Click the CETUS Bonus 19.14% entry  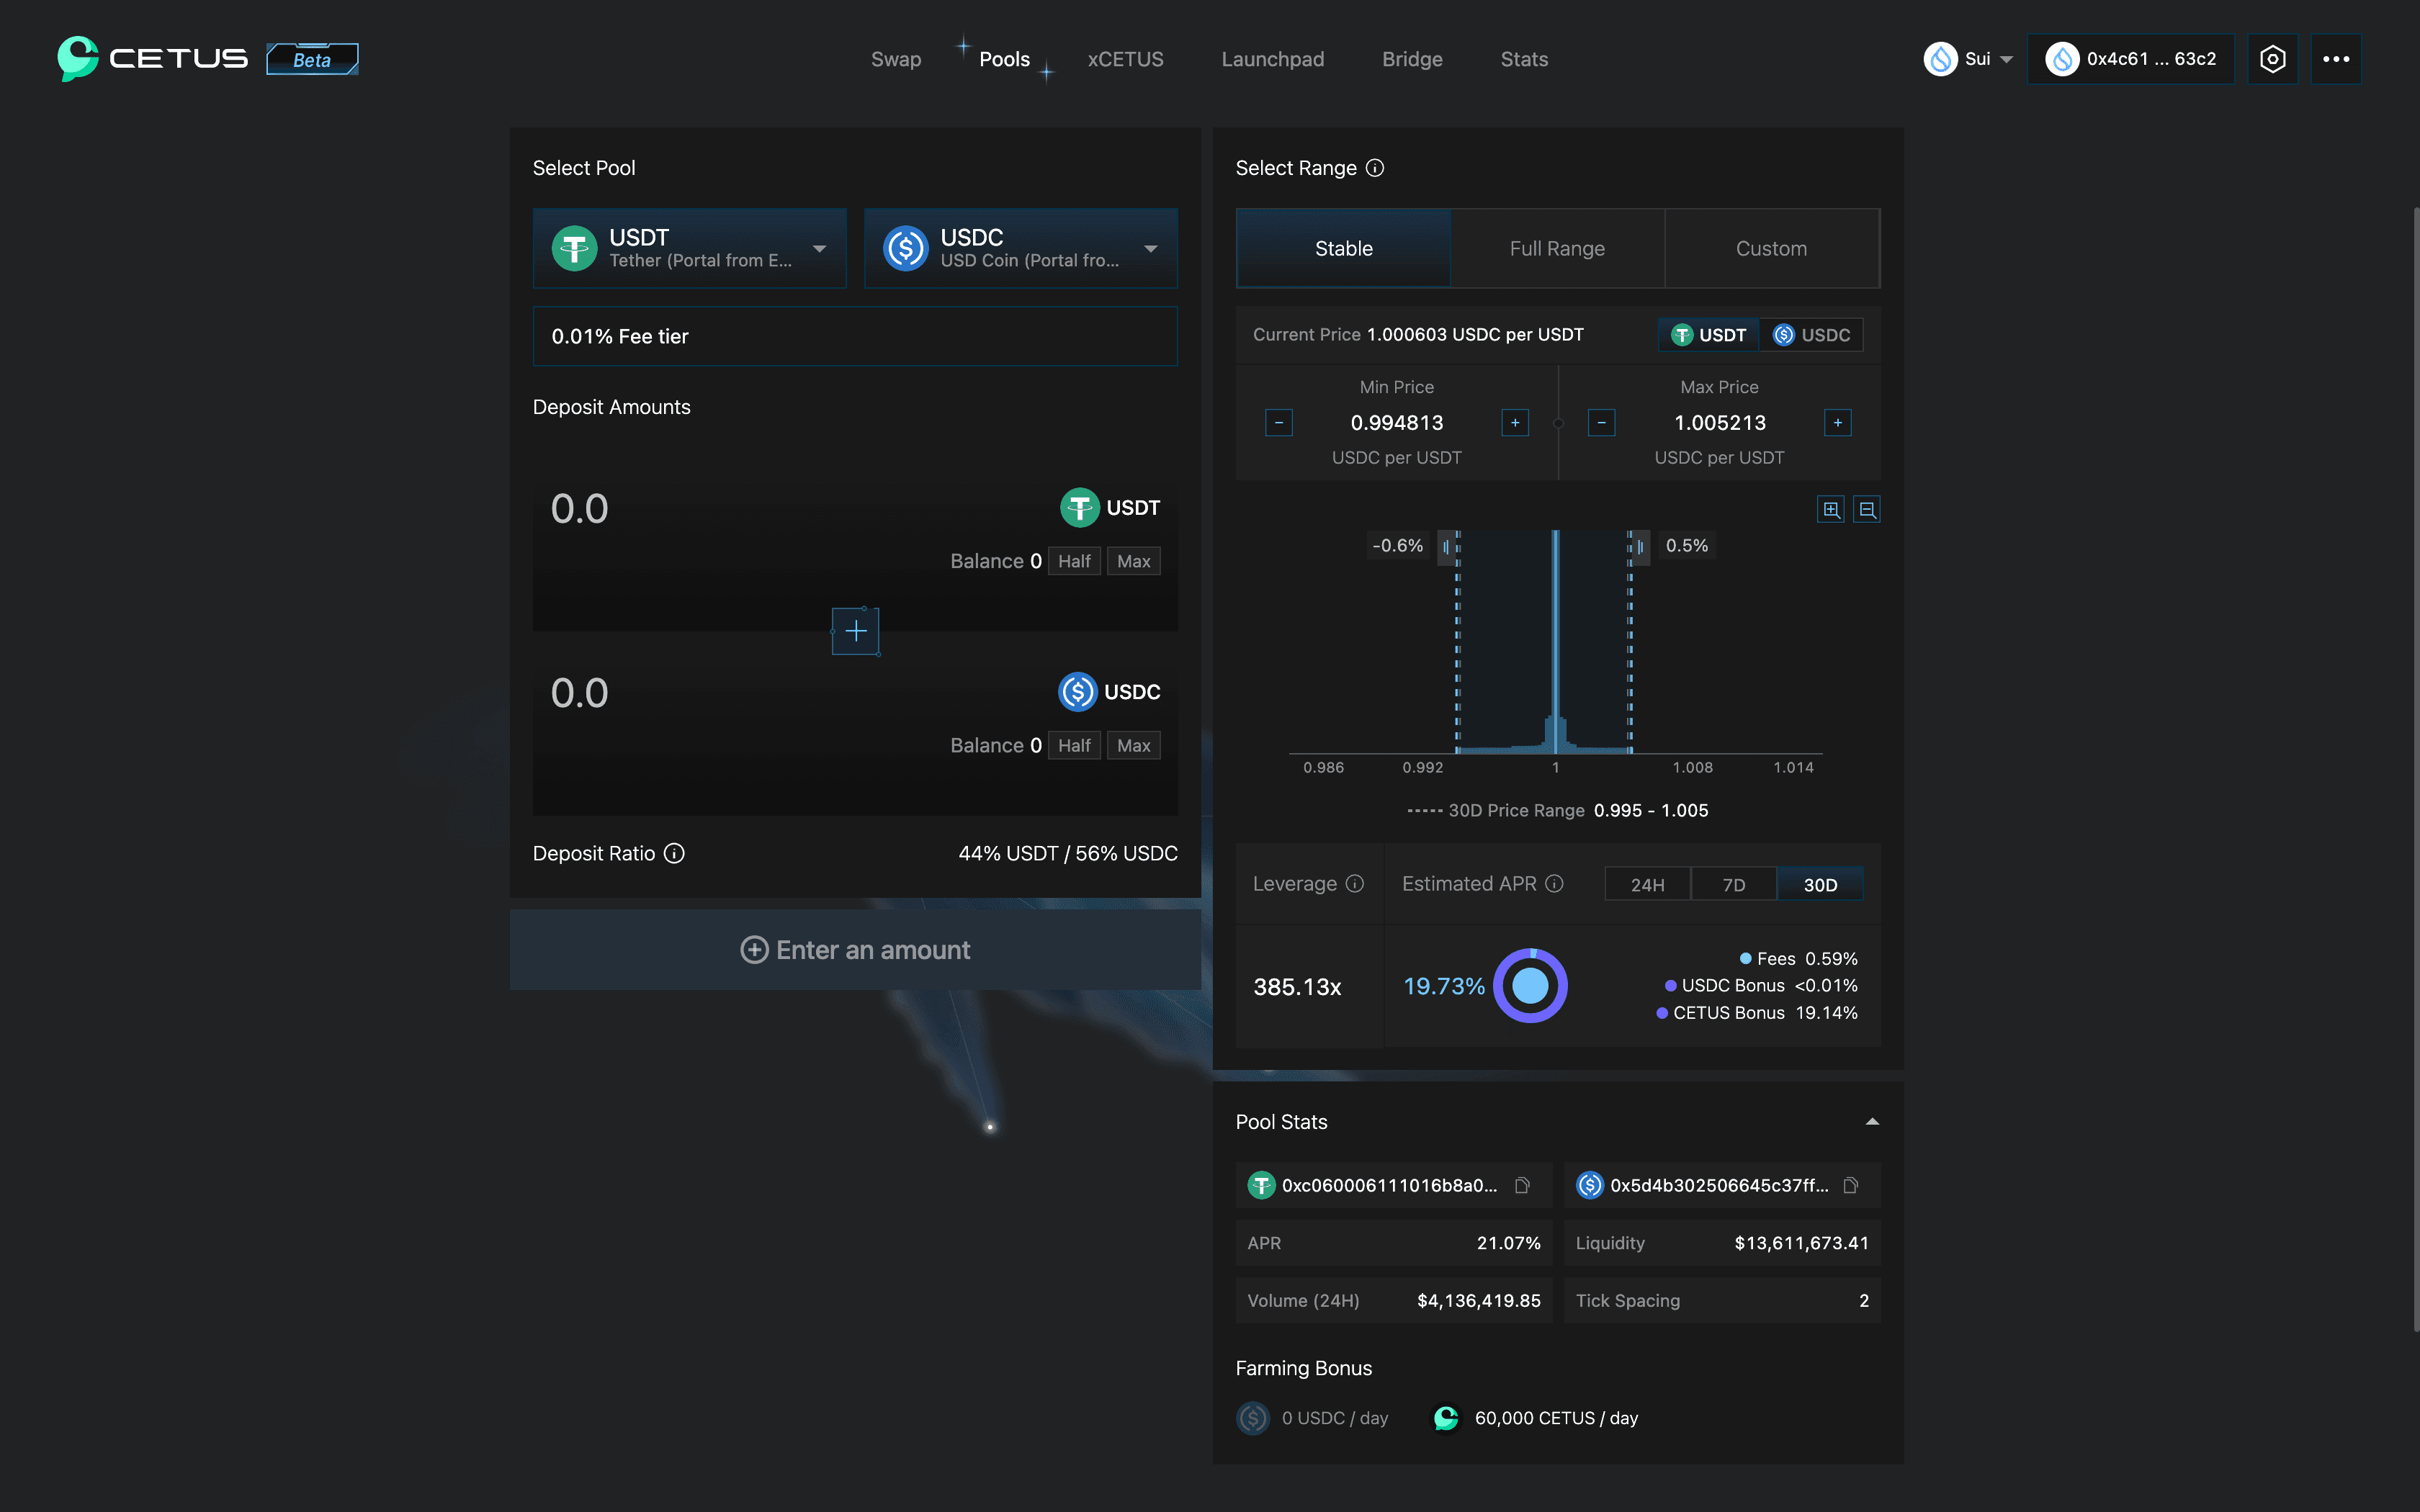1757,1013
